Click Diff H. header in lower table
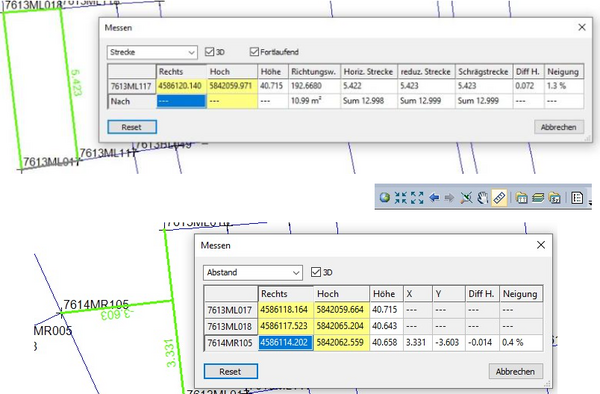The height and width of the screenshot is (394, 600). pyautogui.click(x=482, y=294)
